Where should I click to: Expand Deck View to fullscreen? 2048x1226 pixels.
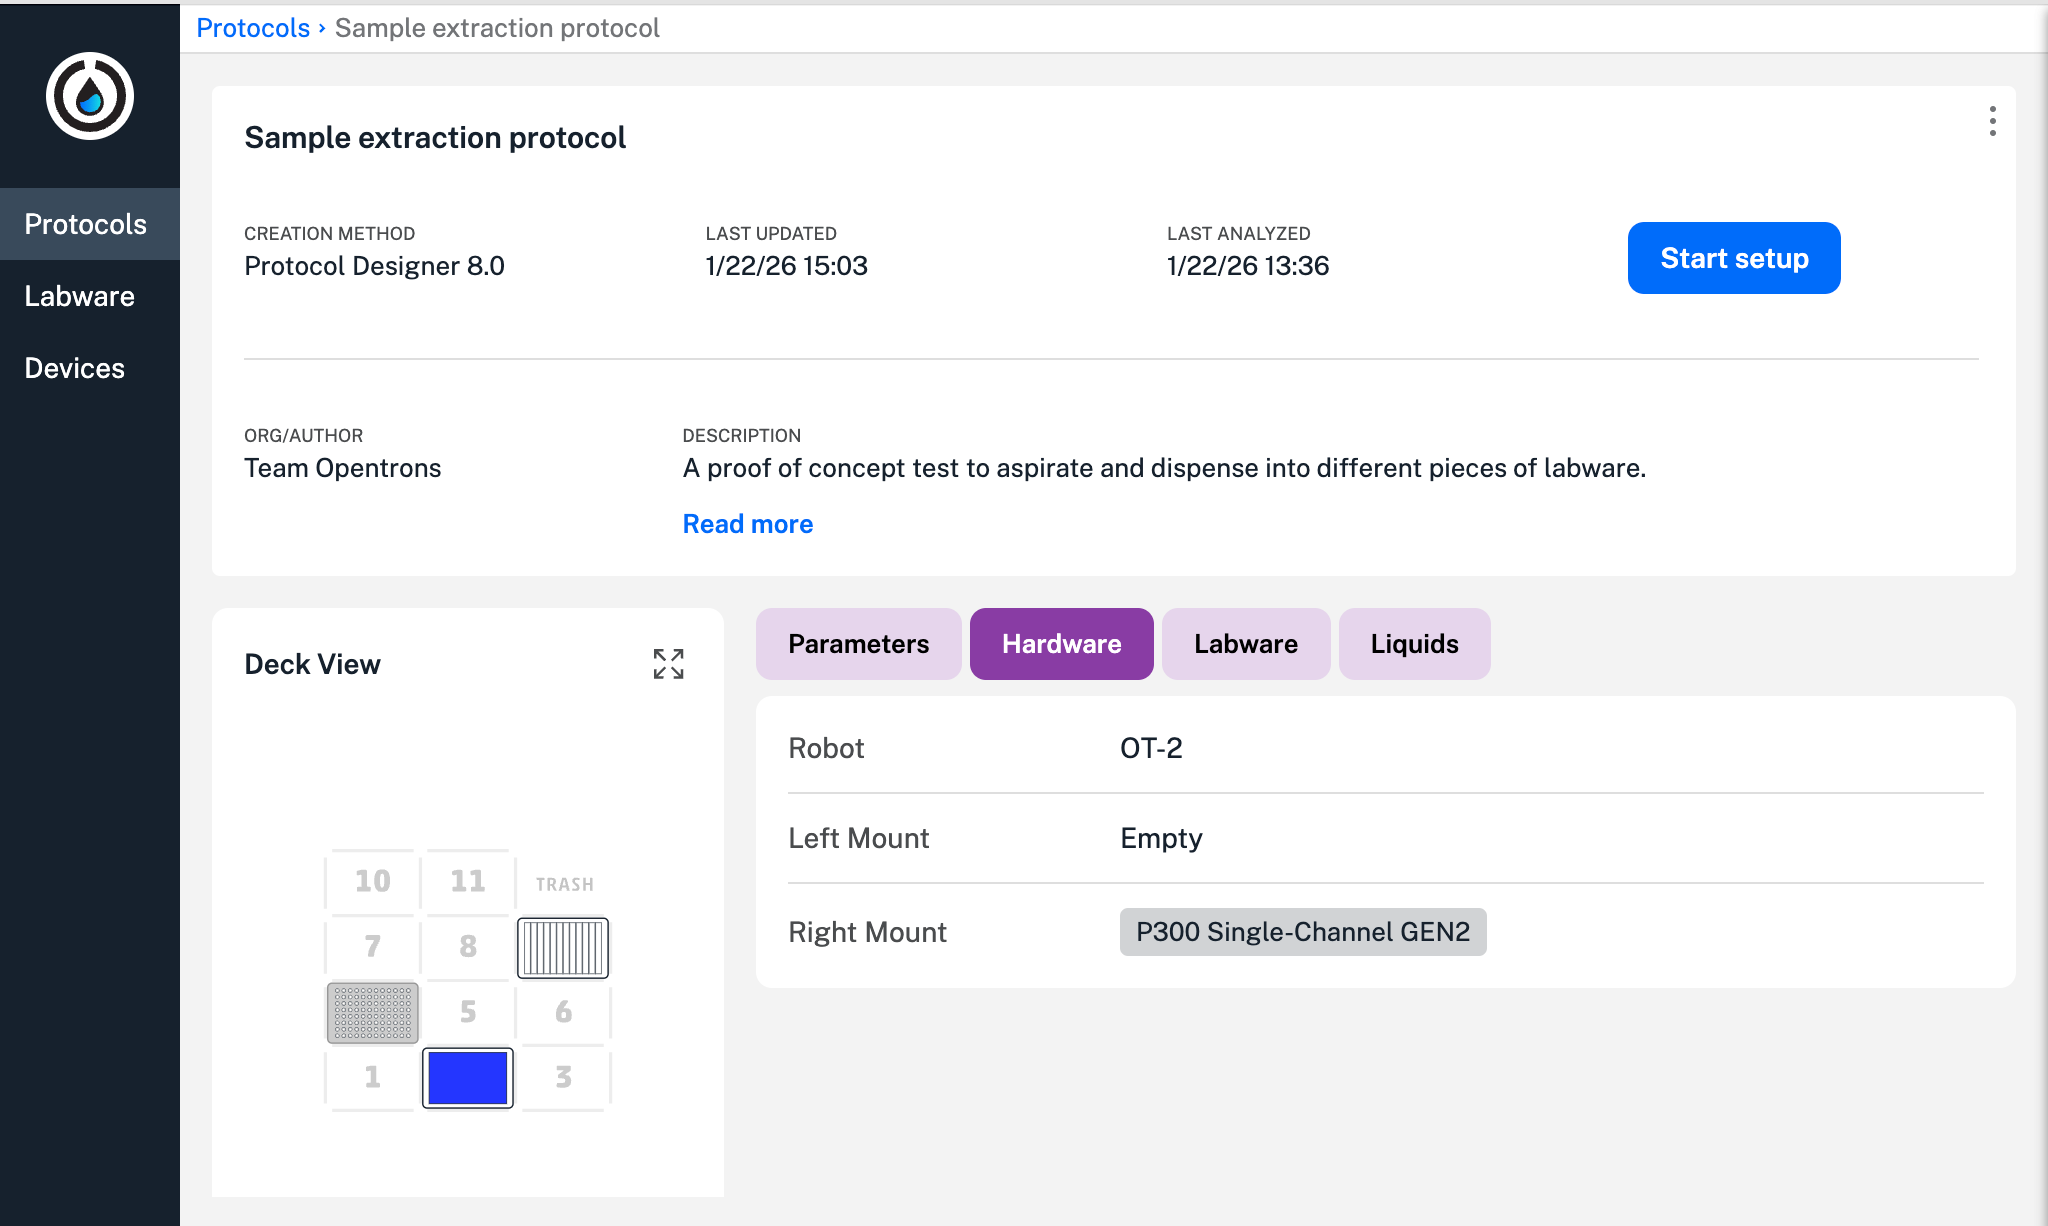pos(669,663)
